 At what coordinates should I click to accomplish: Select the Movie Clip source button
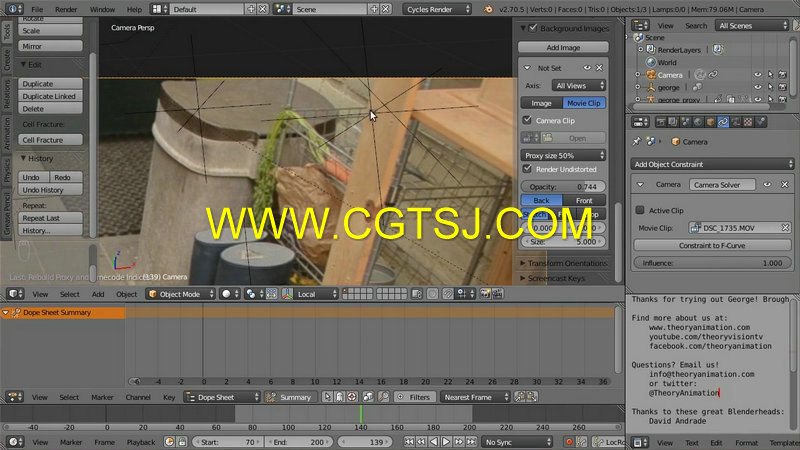point(584,103)
